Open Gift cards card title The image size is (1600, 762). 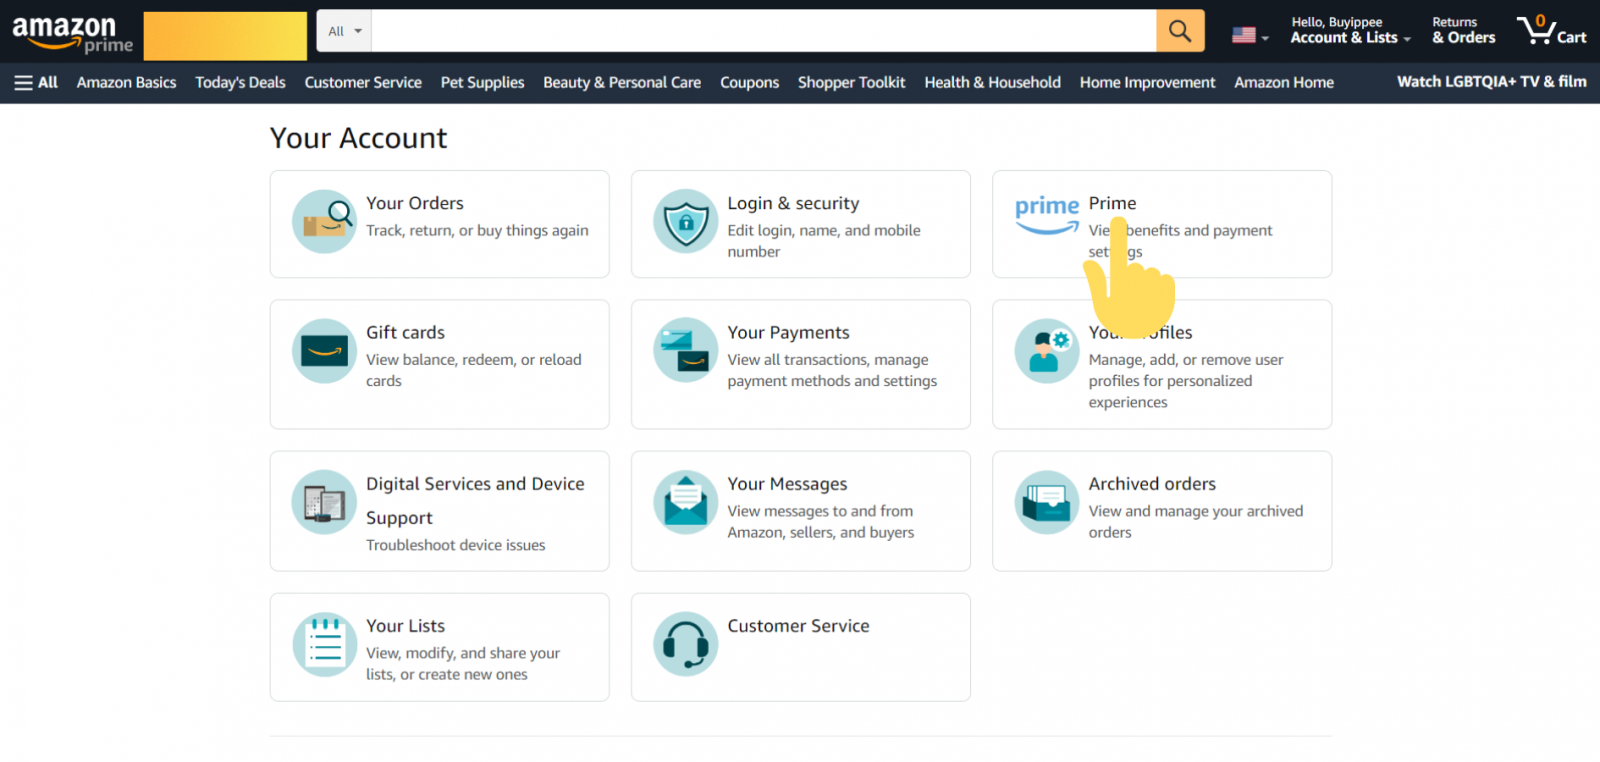click(405, 332)
